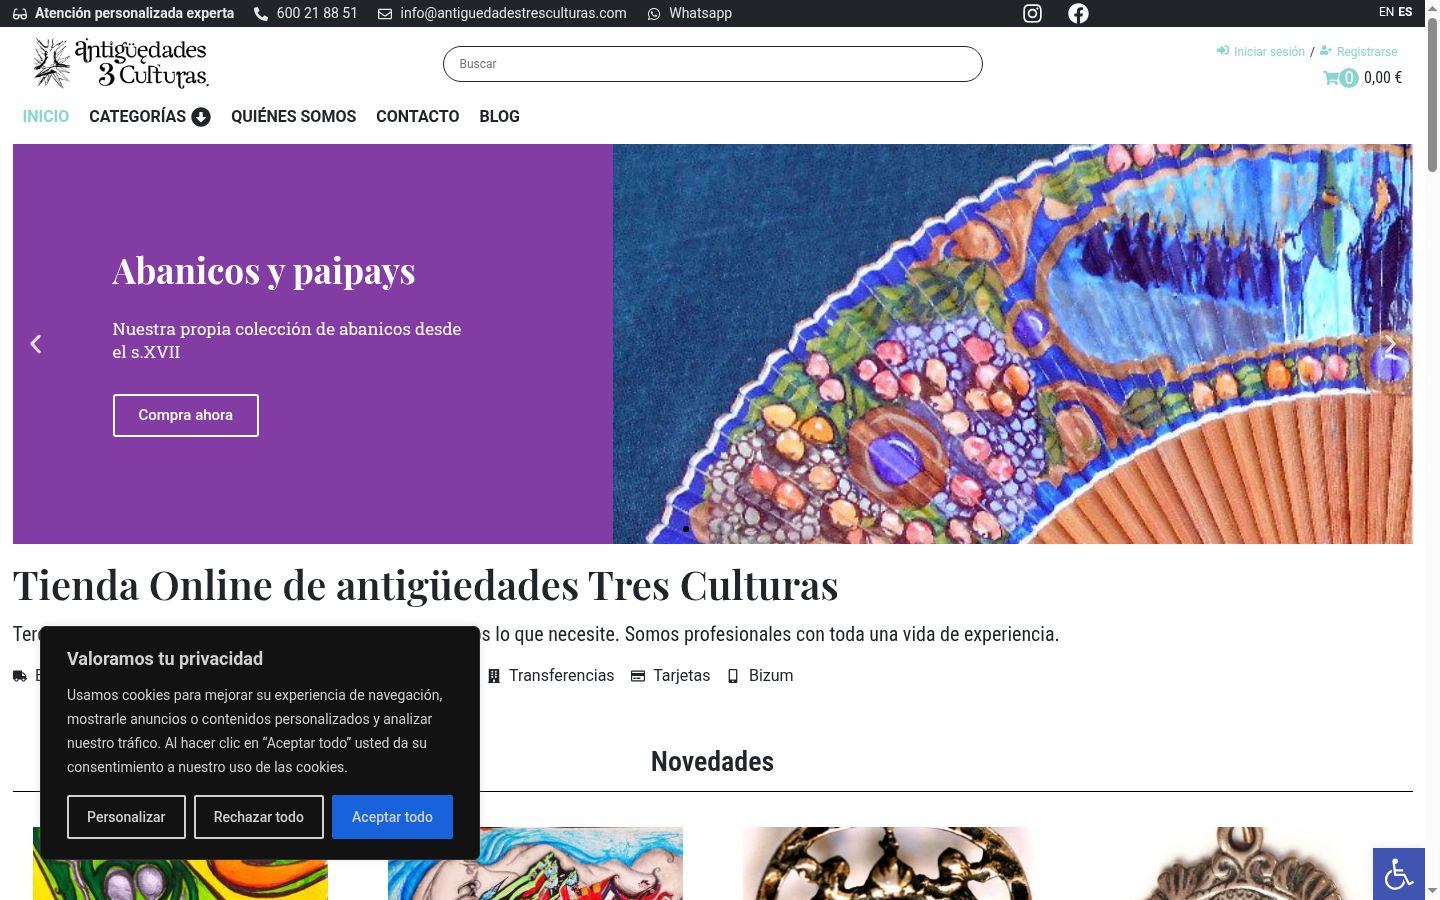Open the Whatsapp contact link
Screen dimensions: 1440x900
click(700, 13)
